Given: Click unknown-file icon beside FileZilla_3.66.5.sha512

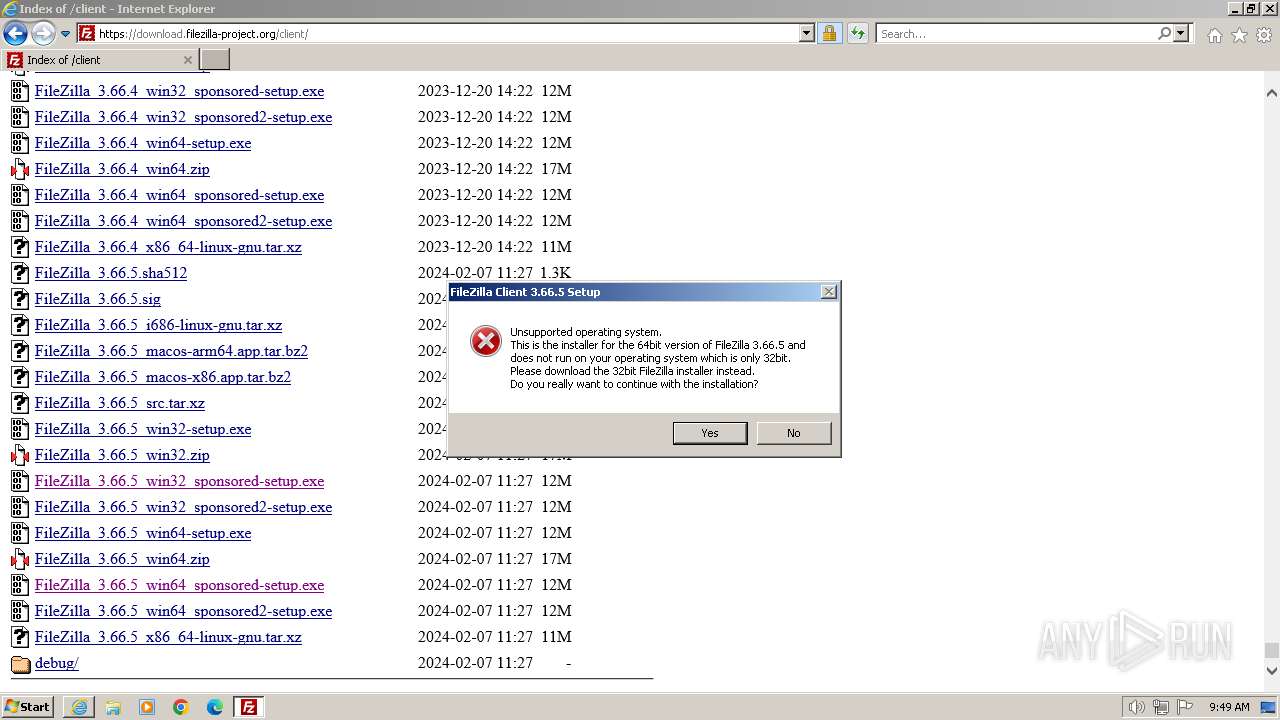Looking at the screenshot, I should coord(20,273).
